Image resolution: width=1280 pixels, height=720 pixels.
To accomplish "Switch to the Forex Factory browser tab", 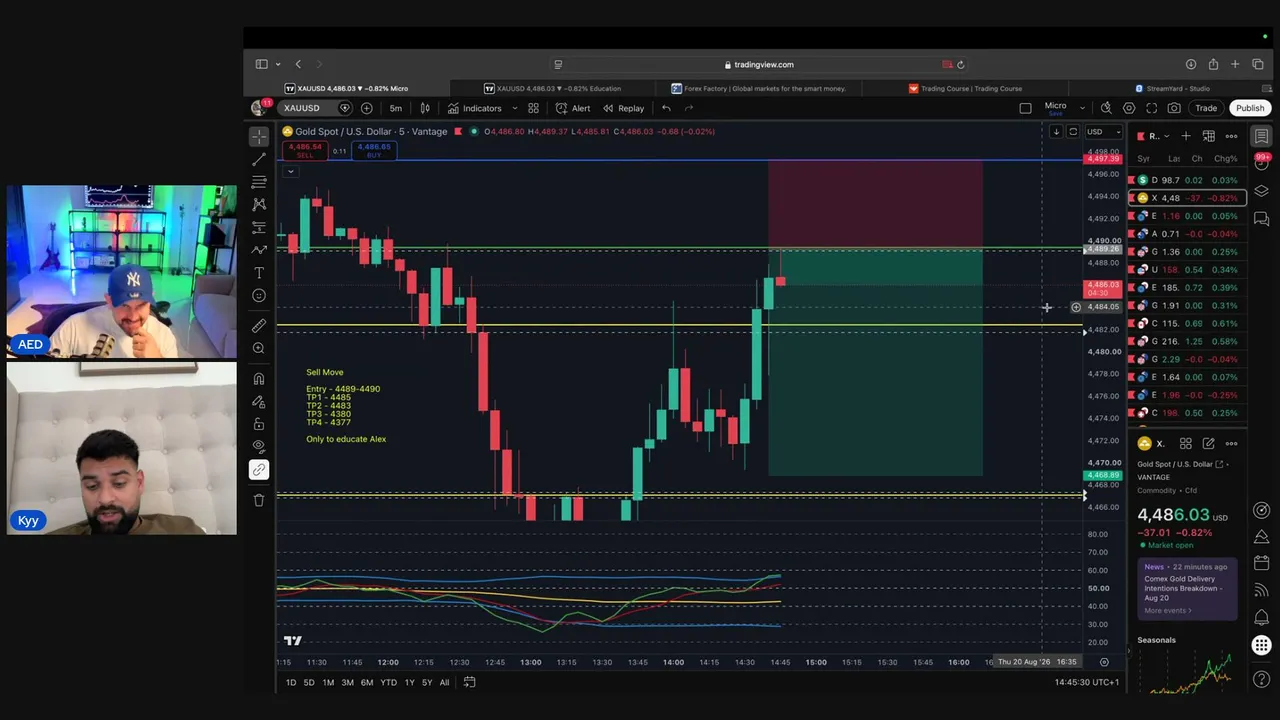I will click(758, 88).
